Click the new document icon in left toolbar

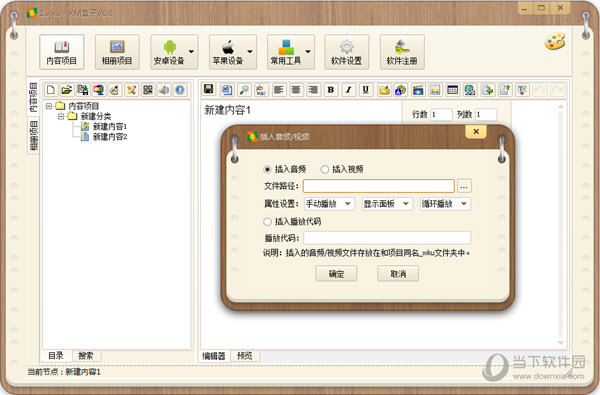tap(51, 90)
